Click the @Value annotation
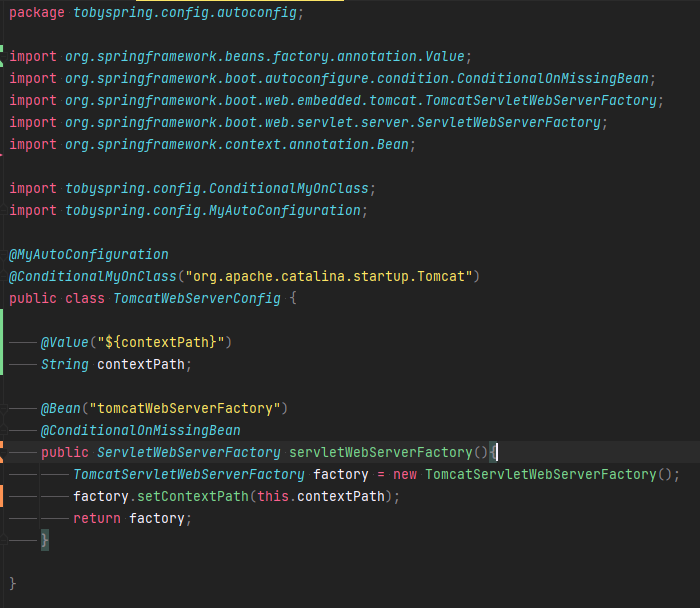The image size is (700, 608). pyautogui.click(x=65, y=342)
